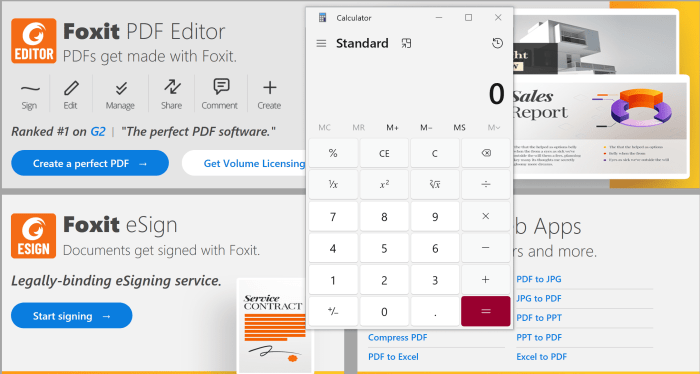Click digit 0 on Calculator
The image size is (700, 374).
[x=384, y=311]
